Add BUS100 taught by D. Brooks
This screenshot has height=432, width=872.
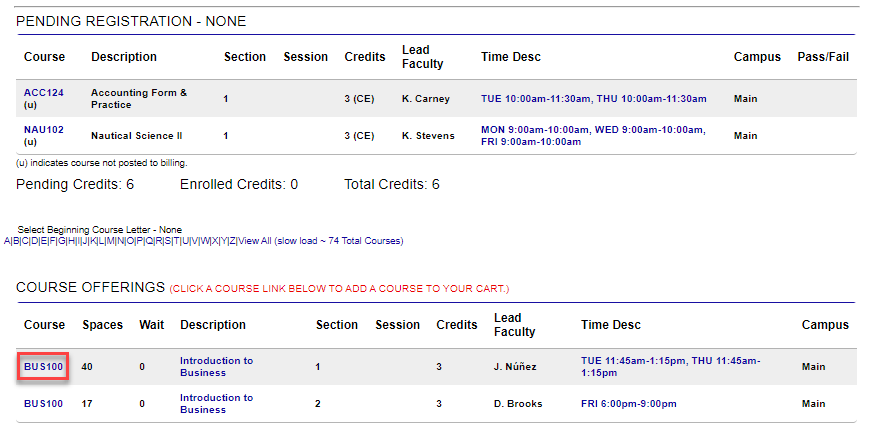(x=43, y=404)
